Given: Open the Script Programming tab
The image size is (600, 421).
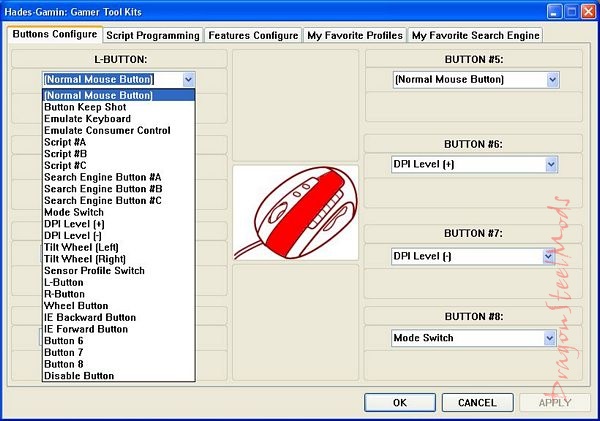Looking at the screenshot, I should pos(155,35).
